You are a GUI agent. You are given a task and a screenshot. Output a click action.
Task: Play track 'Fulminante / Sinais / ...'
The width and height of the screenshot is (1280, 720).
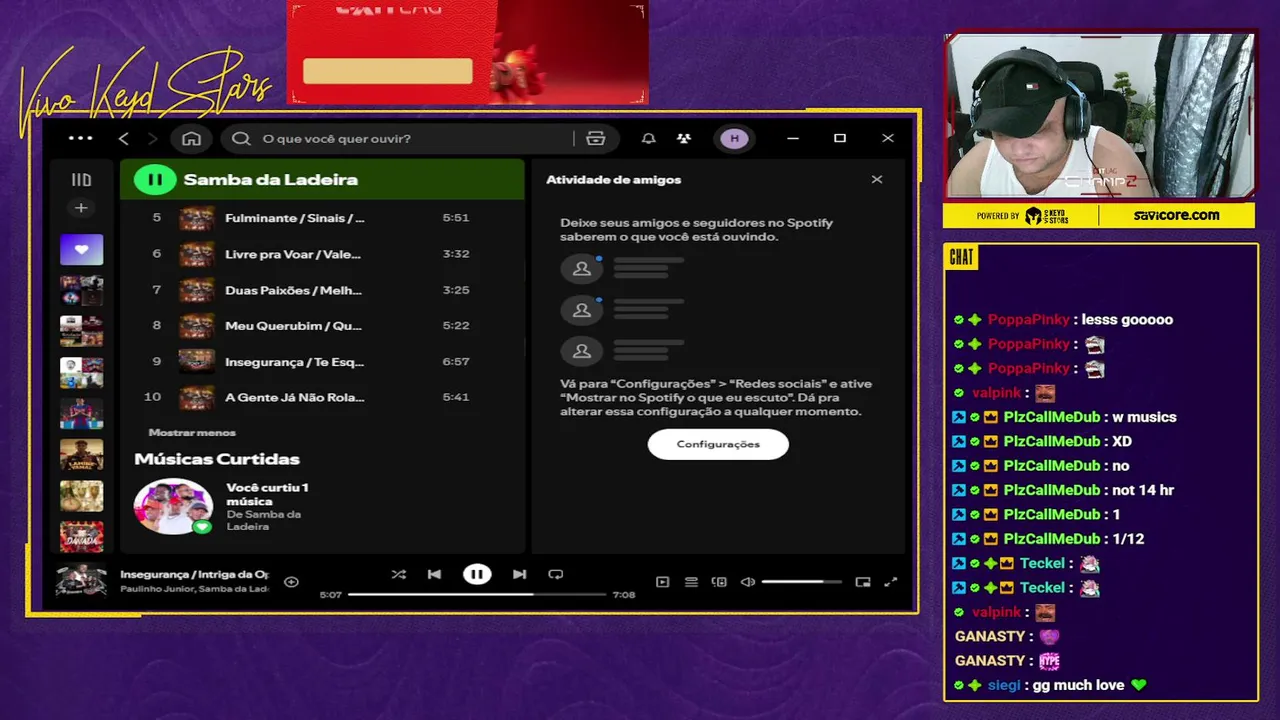(323, 218)
